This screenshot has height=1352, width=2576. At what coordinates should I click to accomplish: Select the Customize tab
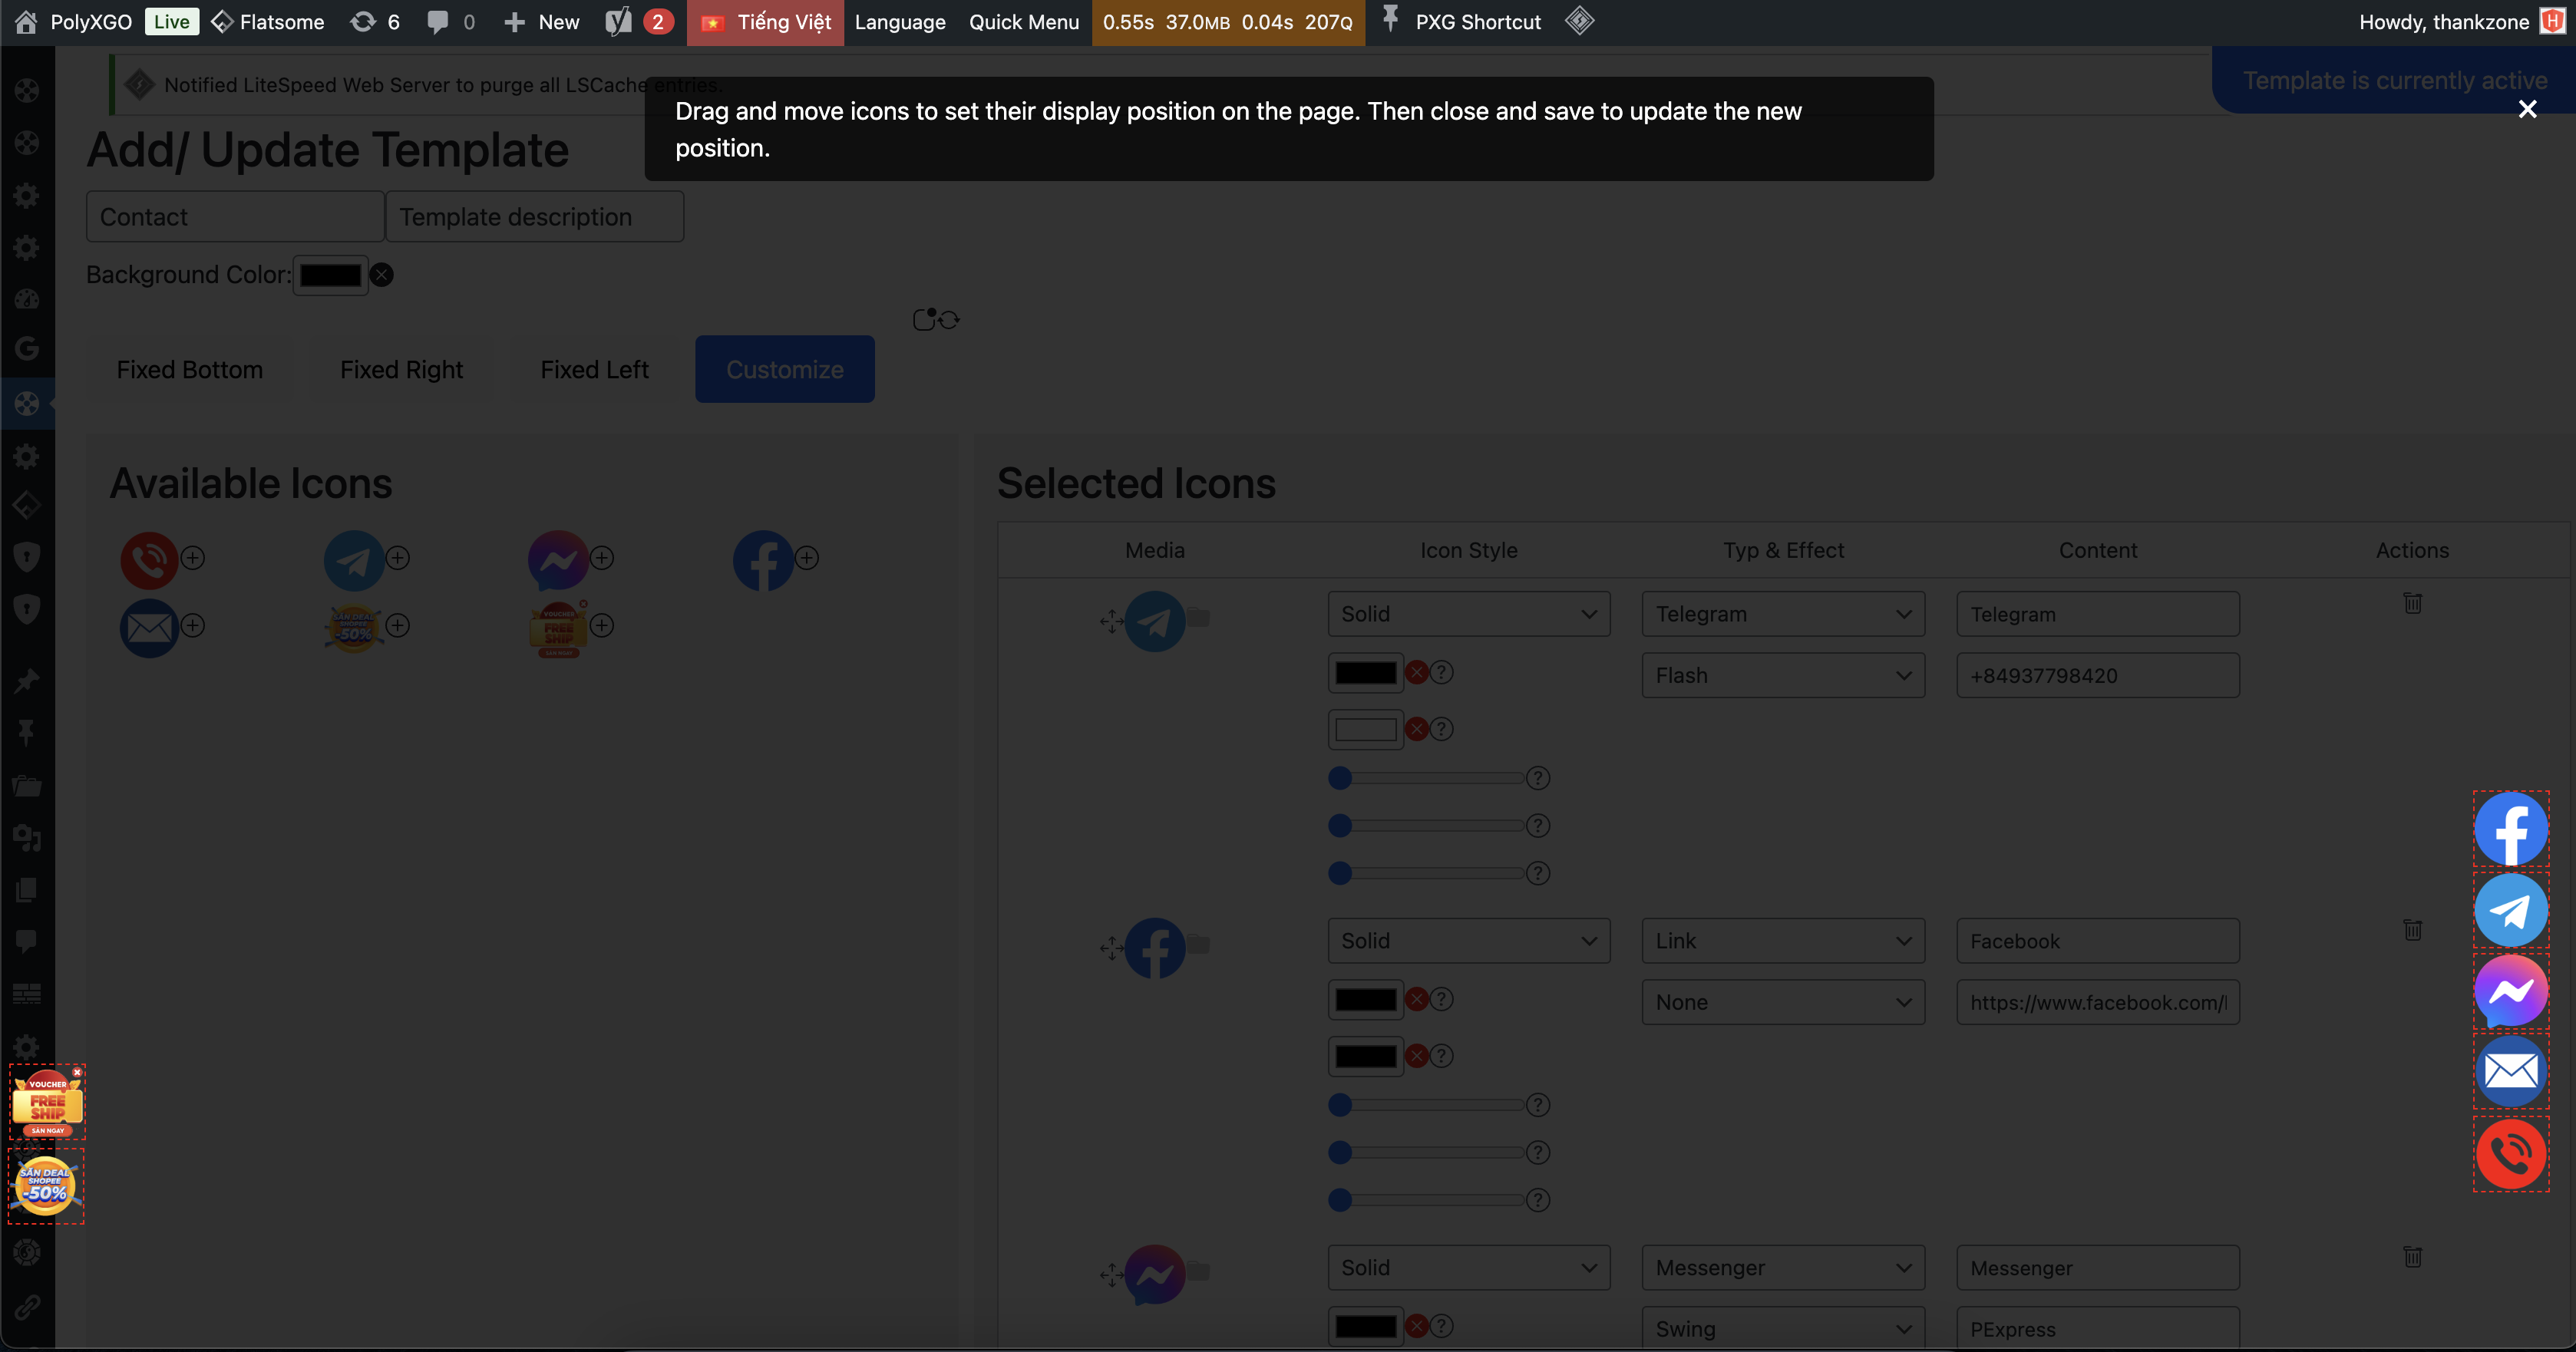(785, 370)
